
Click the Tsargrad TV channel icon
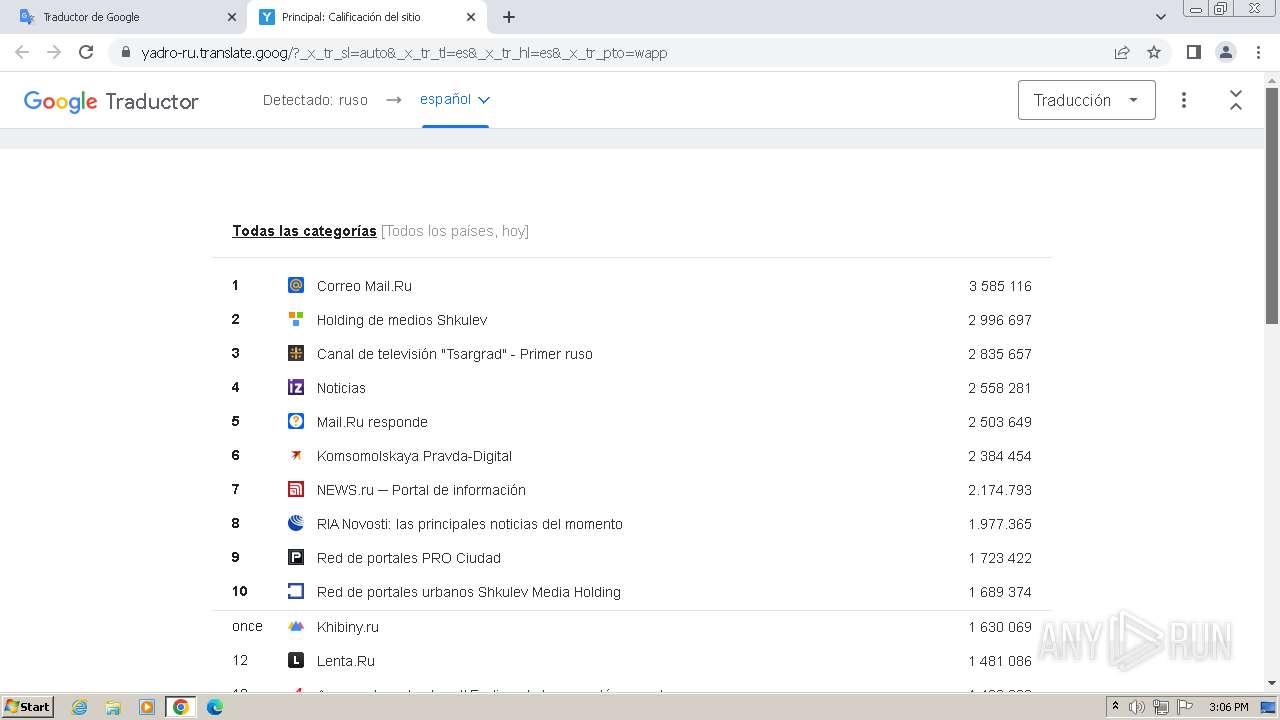click(x=296, y=353)
